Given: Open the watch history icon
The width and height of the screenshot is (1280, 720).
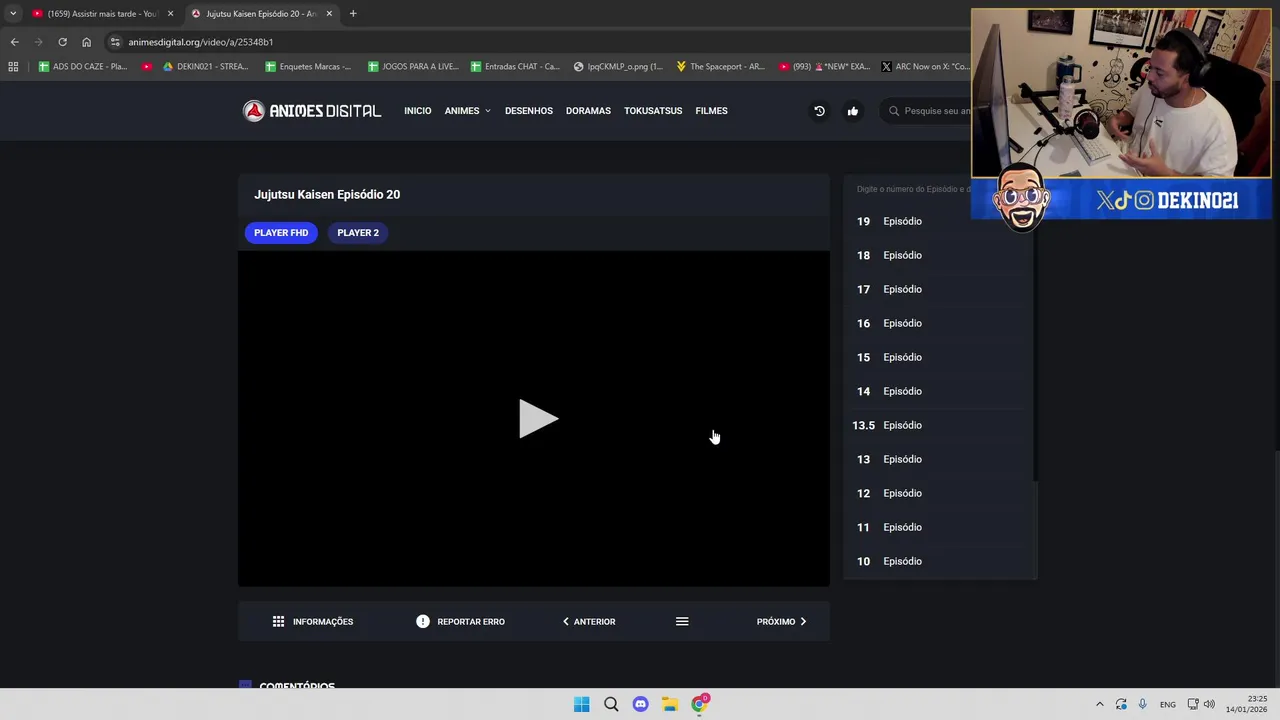Looking at the screenshot, I should [x=819, y=111].
